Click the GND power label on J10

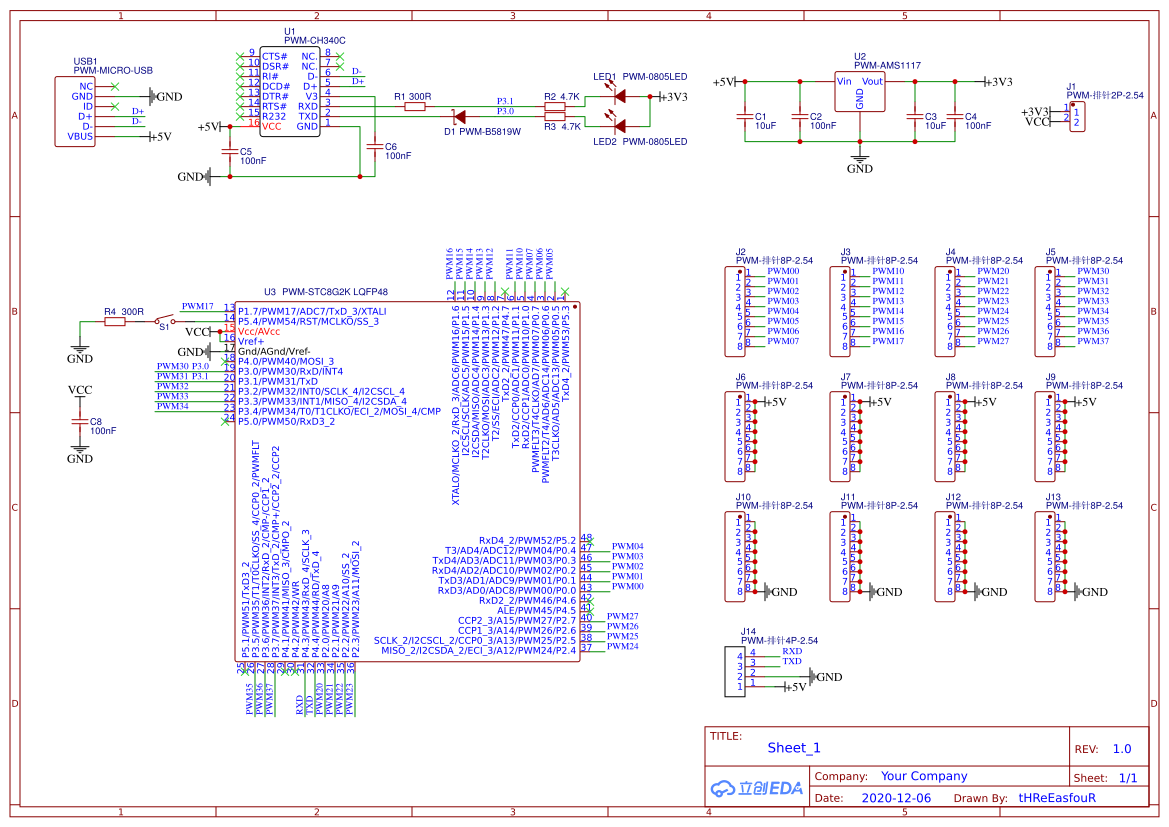[784, 592]
